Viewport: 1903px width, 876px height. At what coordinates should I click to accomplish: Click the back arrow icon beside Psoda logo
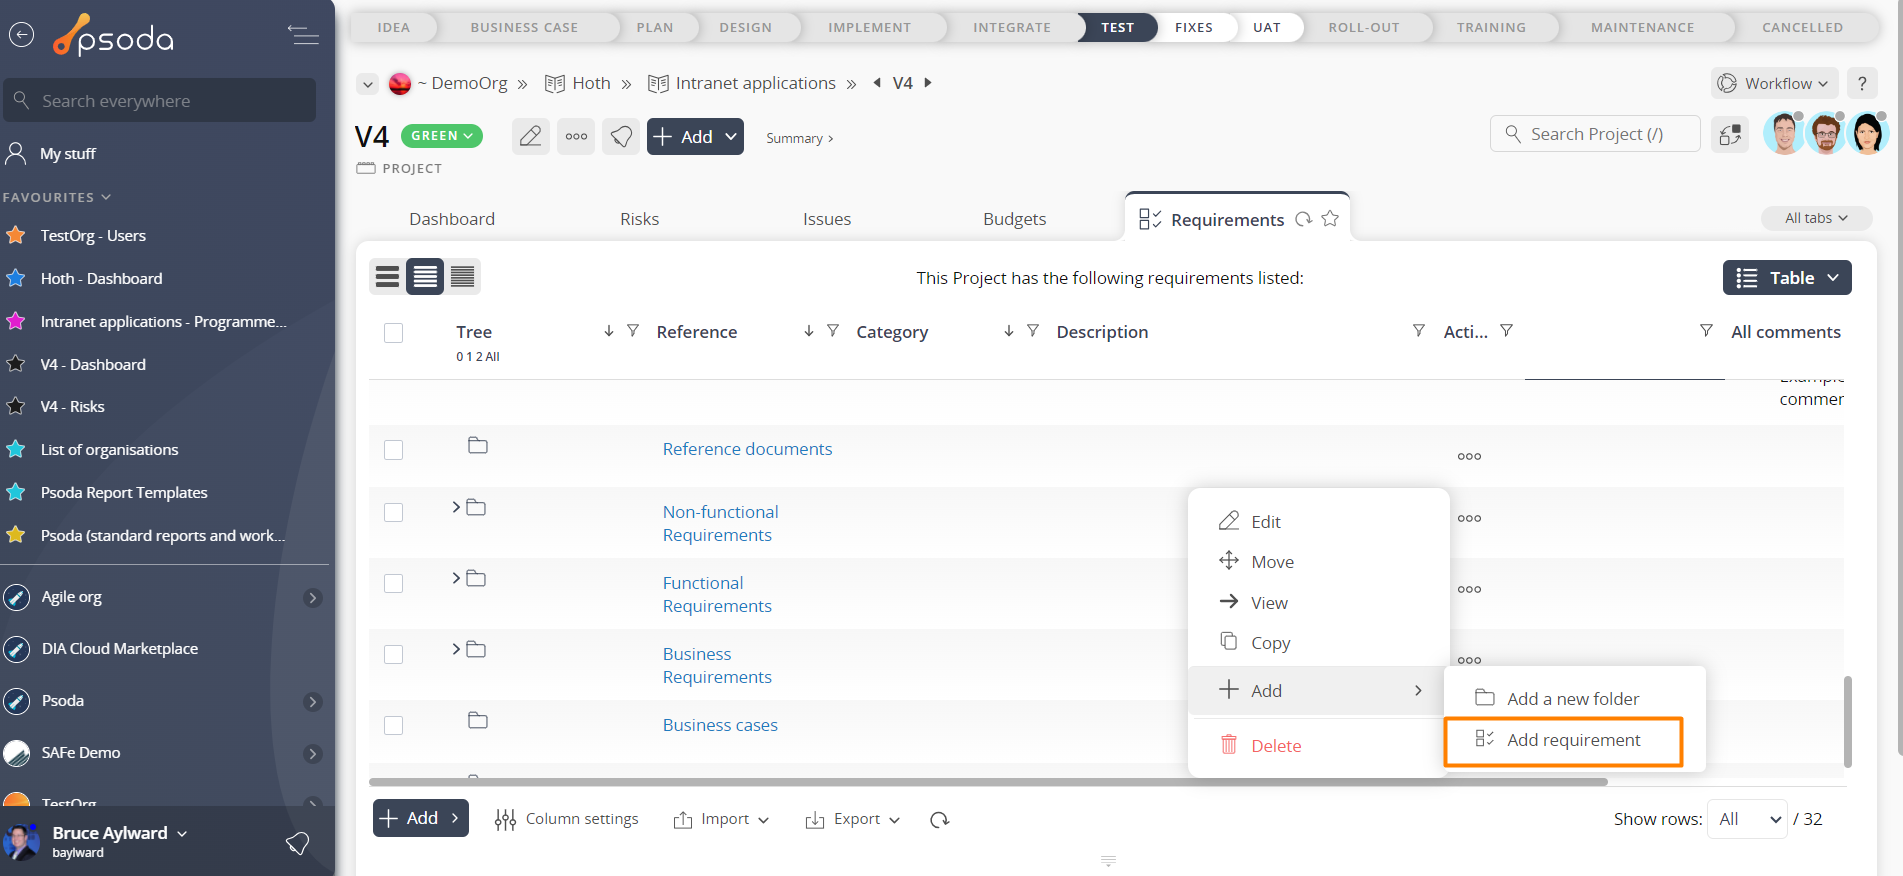21,35
